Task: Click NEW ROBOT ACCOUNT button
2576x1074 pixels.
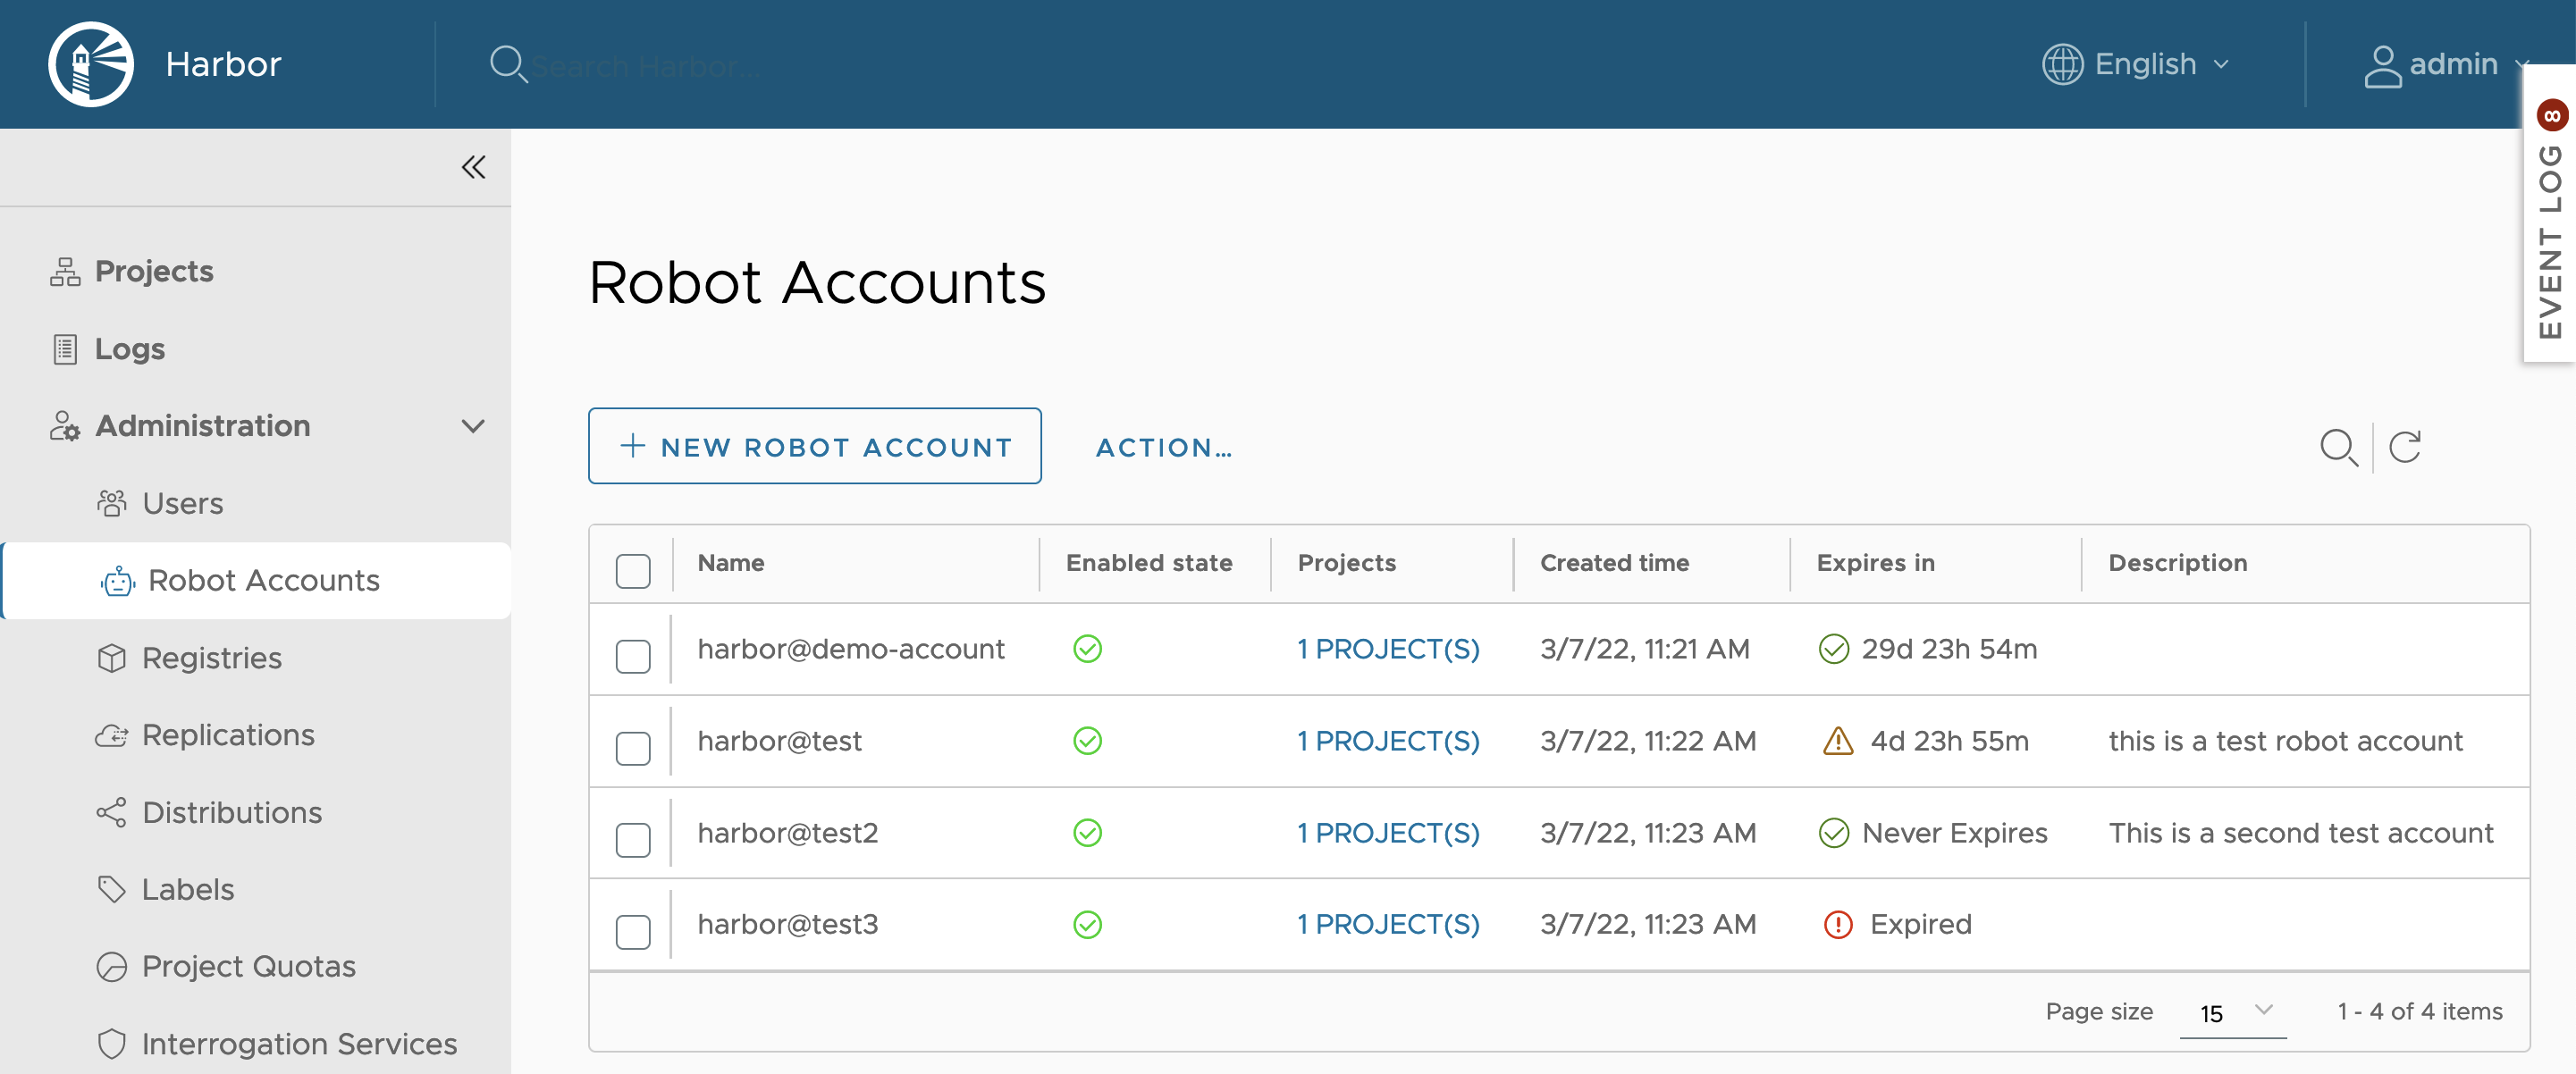Action: 815,446
